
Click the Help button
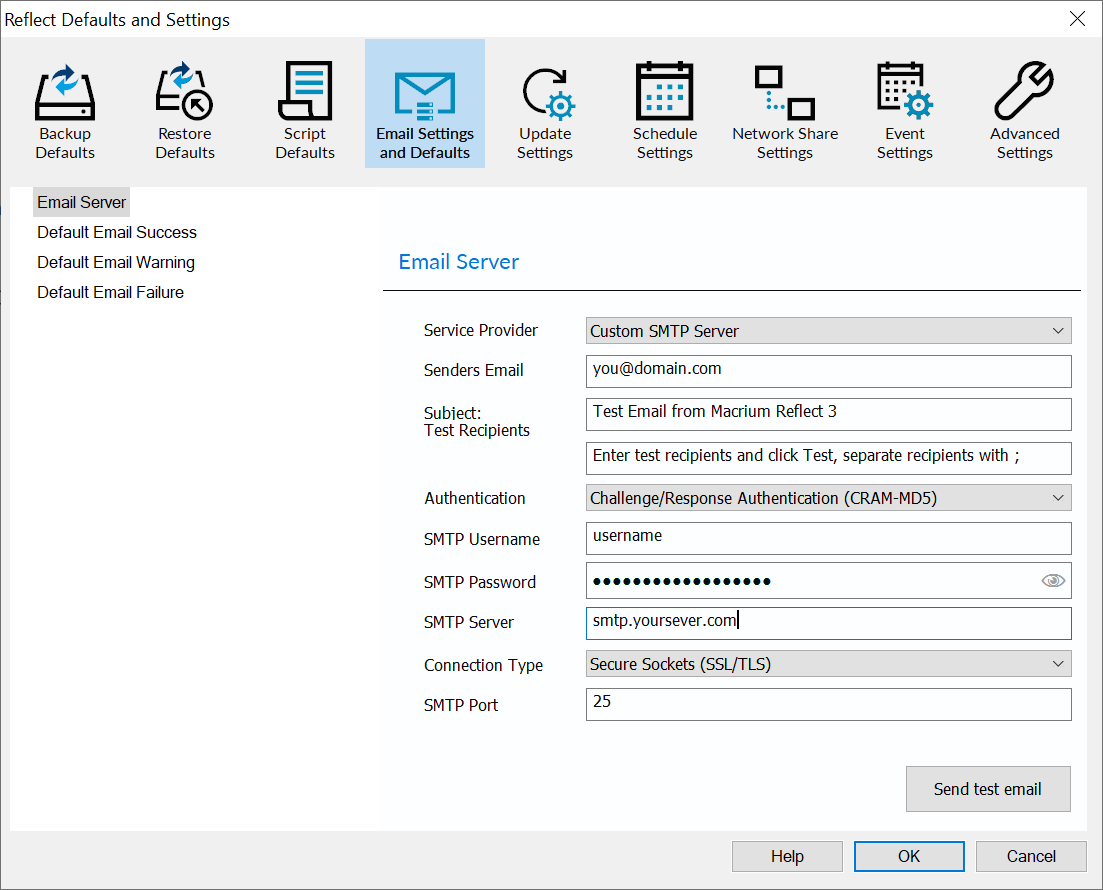click(787, 856)
